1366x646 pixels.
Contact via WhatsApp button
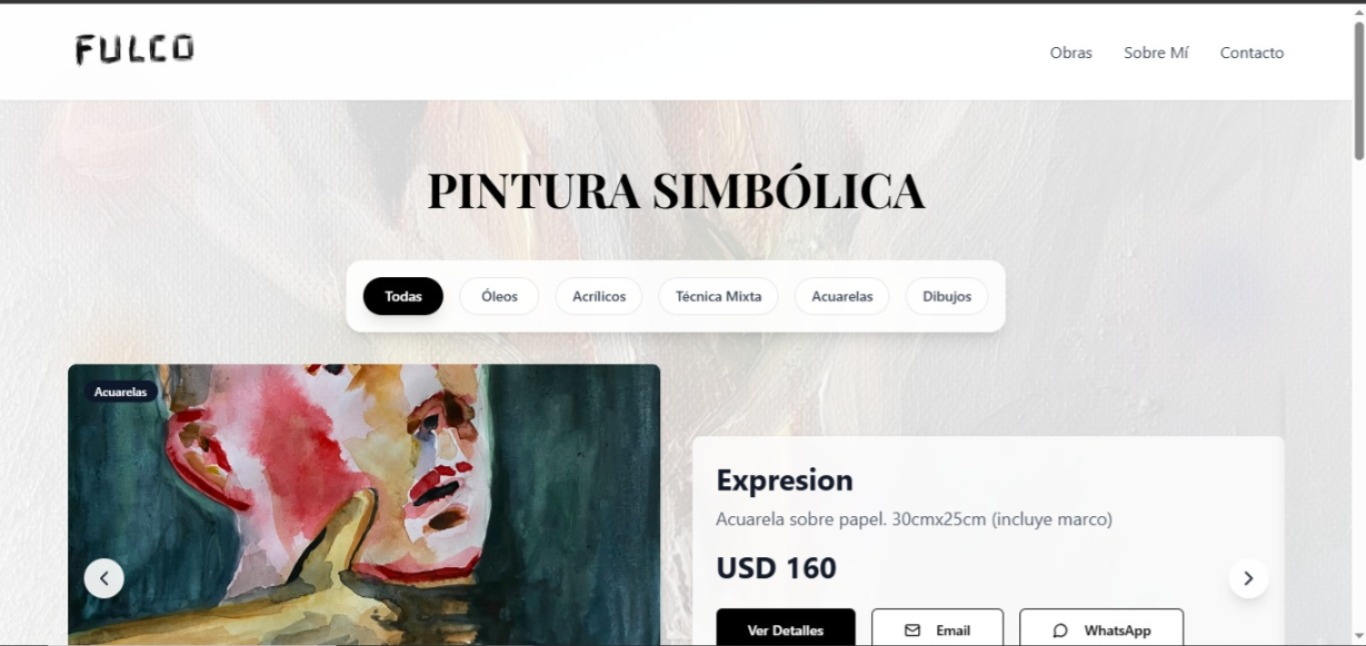tap(1102, 629)
